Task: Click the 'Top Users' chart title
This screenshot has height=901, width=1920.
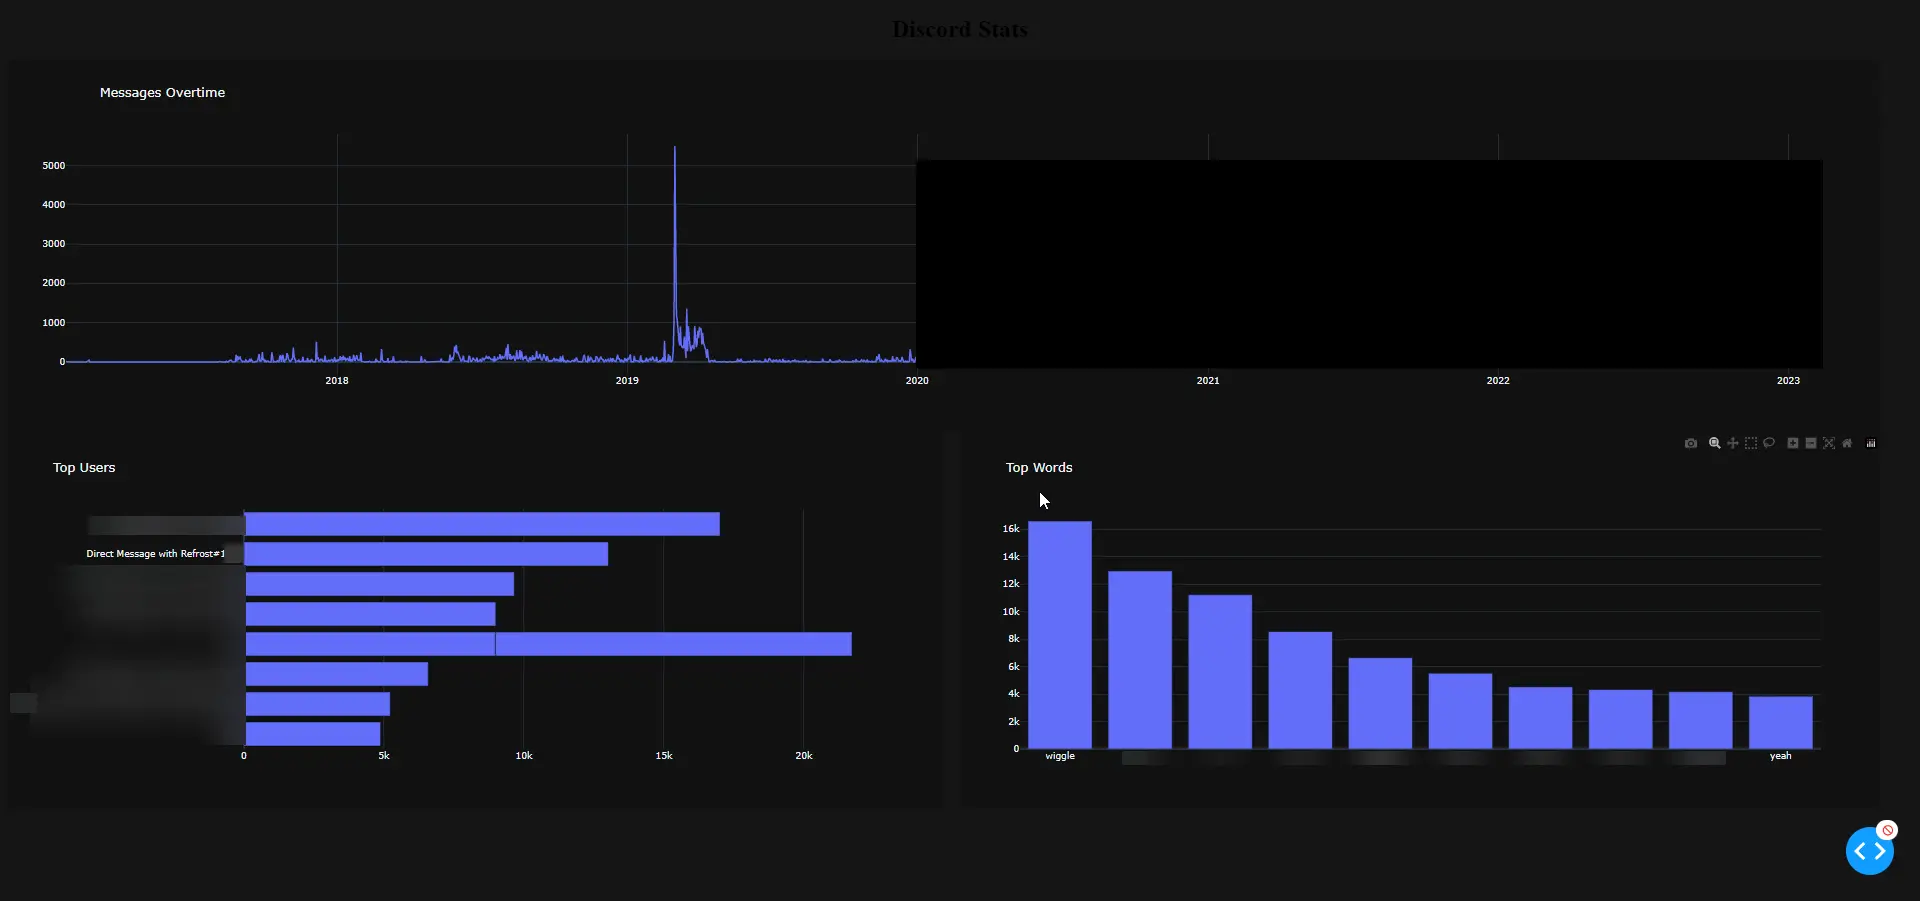Action: [84, 467]
